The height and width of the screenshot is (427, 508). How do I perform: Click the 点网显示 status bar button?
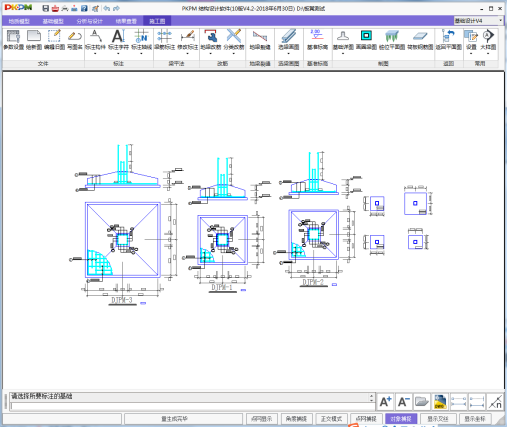coord(262,419)
